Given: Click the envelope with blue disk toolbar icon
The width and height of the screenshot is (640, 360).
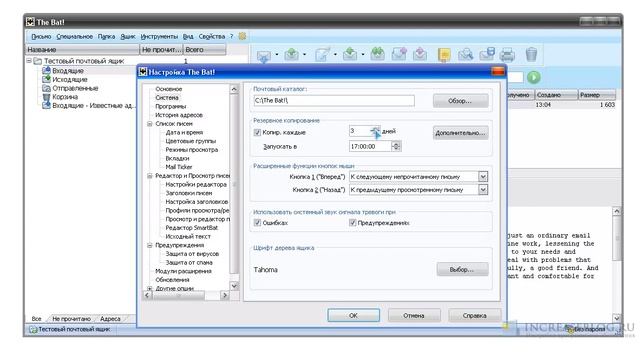Looking at the screenshot, I should [x=487, y=54].
